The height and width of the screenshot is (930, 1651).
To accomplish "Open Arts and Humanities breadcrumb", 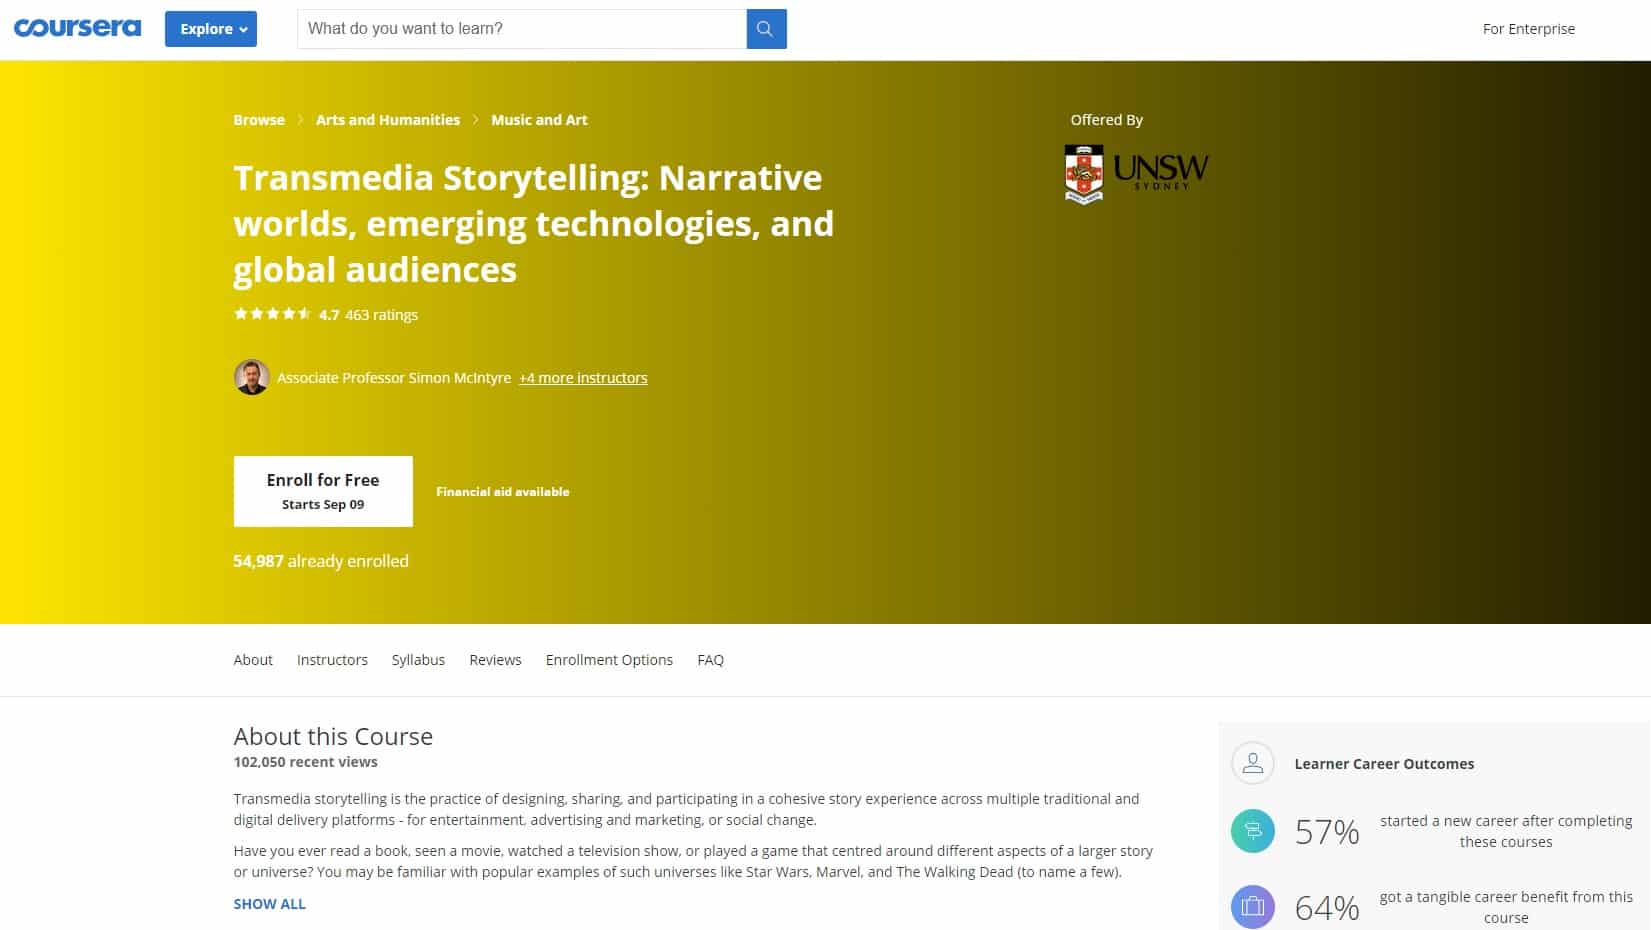I will pos(388,120).
